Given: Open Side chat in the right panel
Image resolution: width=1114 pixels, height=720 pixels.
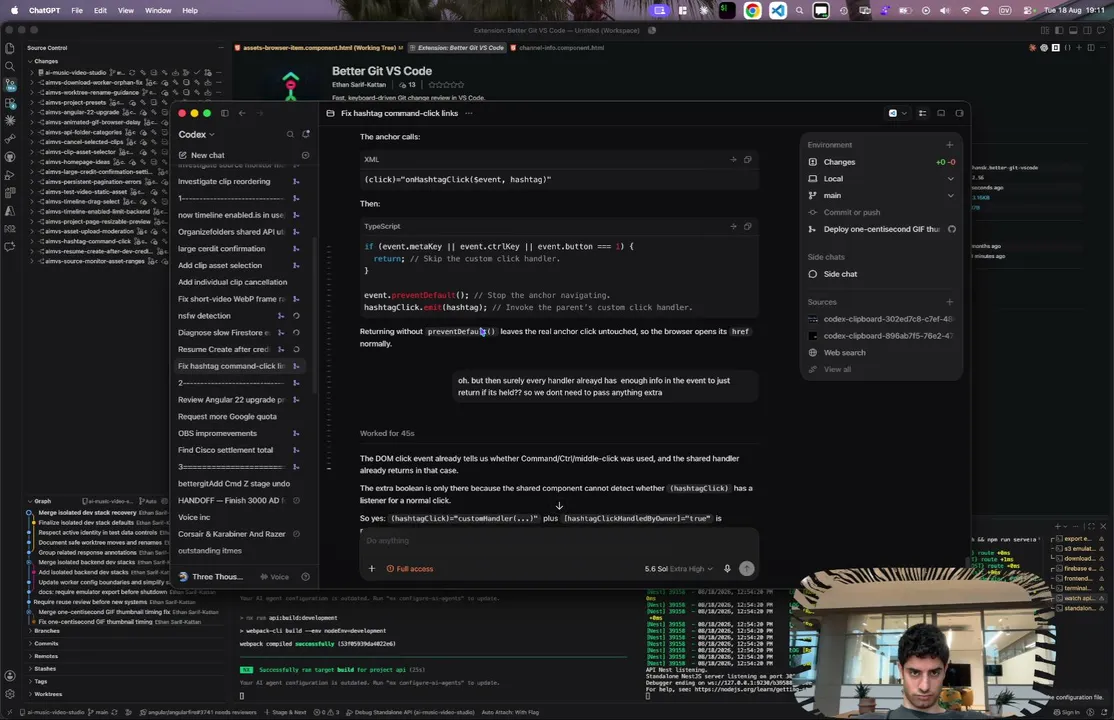Looking at the screenshot, I should click(x=840, y=274).
